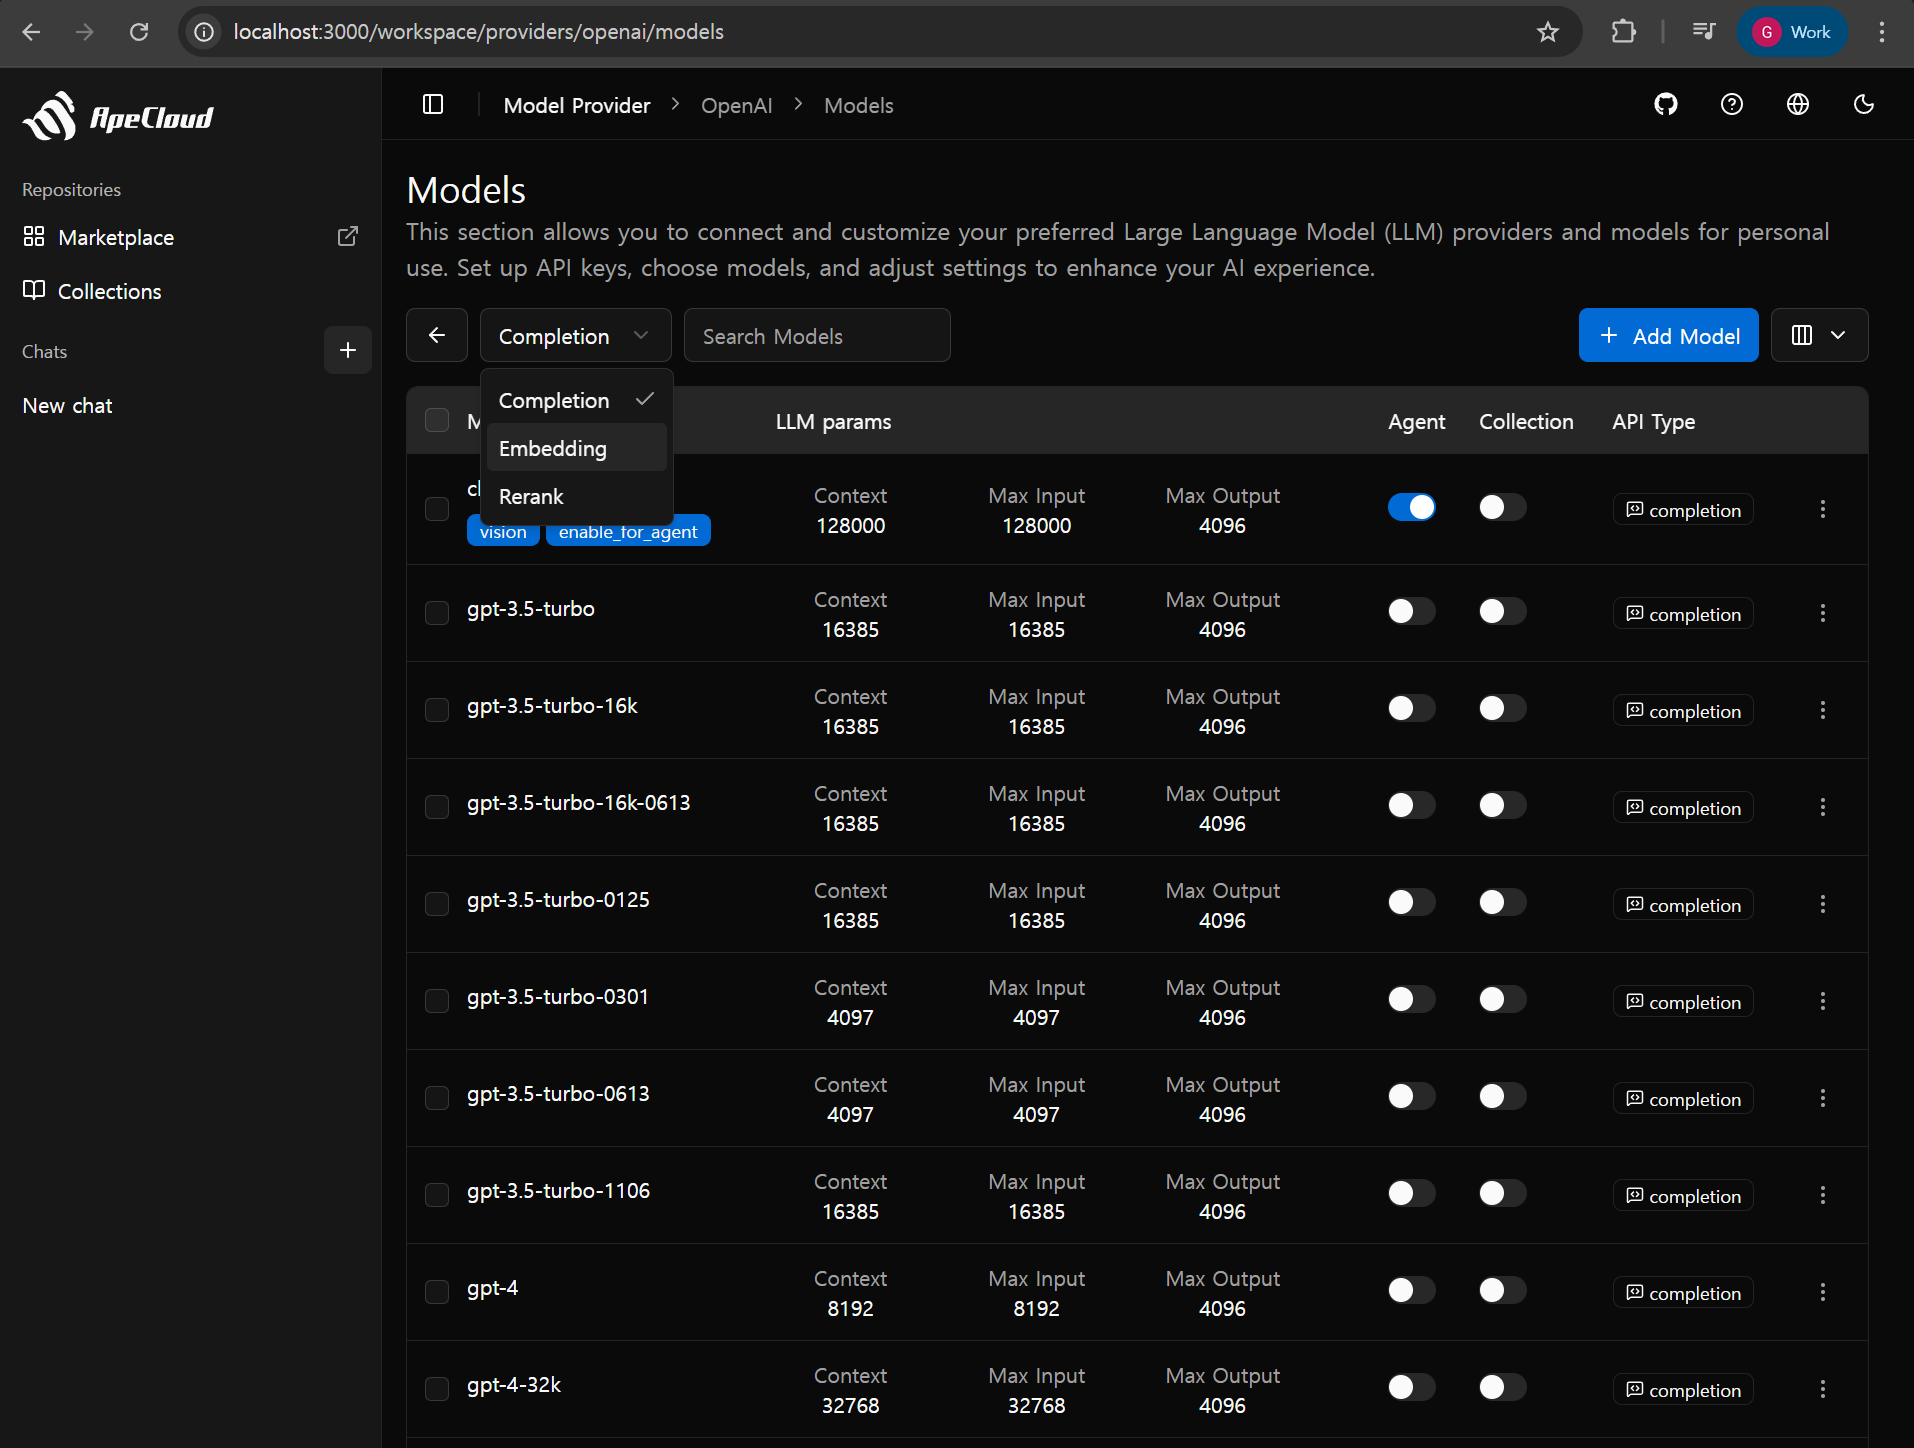Open row actions for gpt-3.5-turbo-0301

pyautogui.click(x=1823, y=1001)
